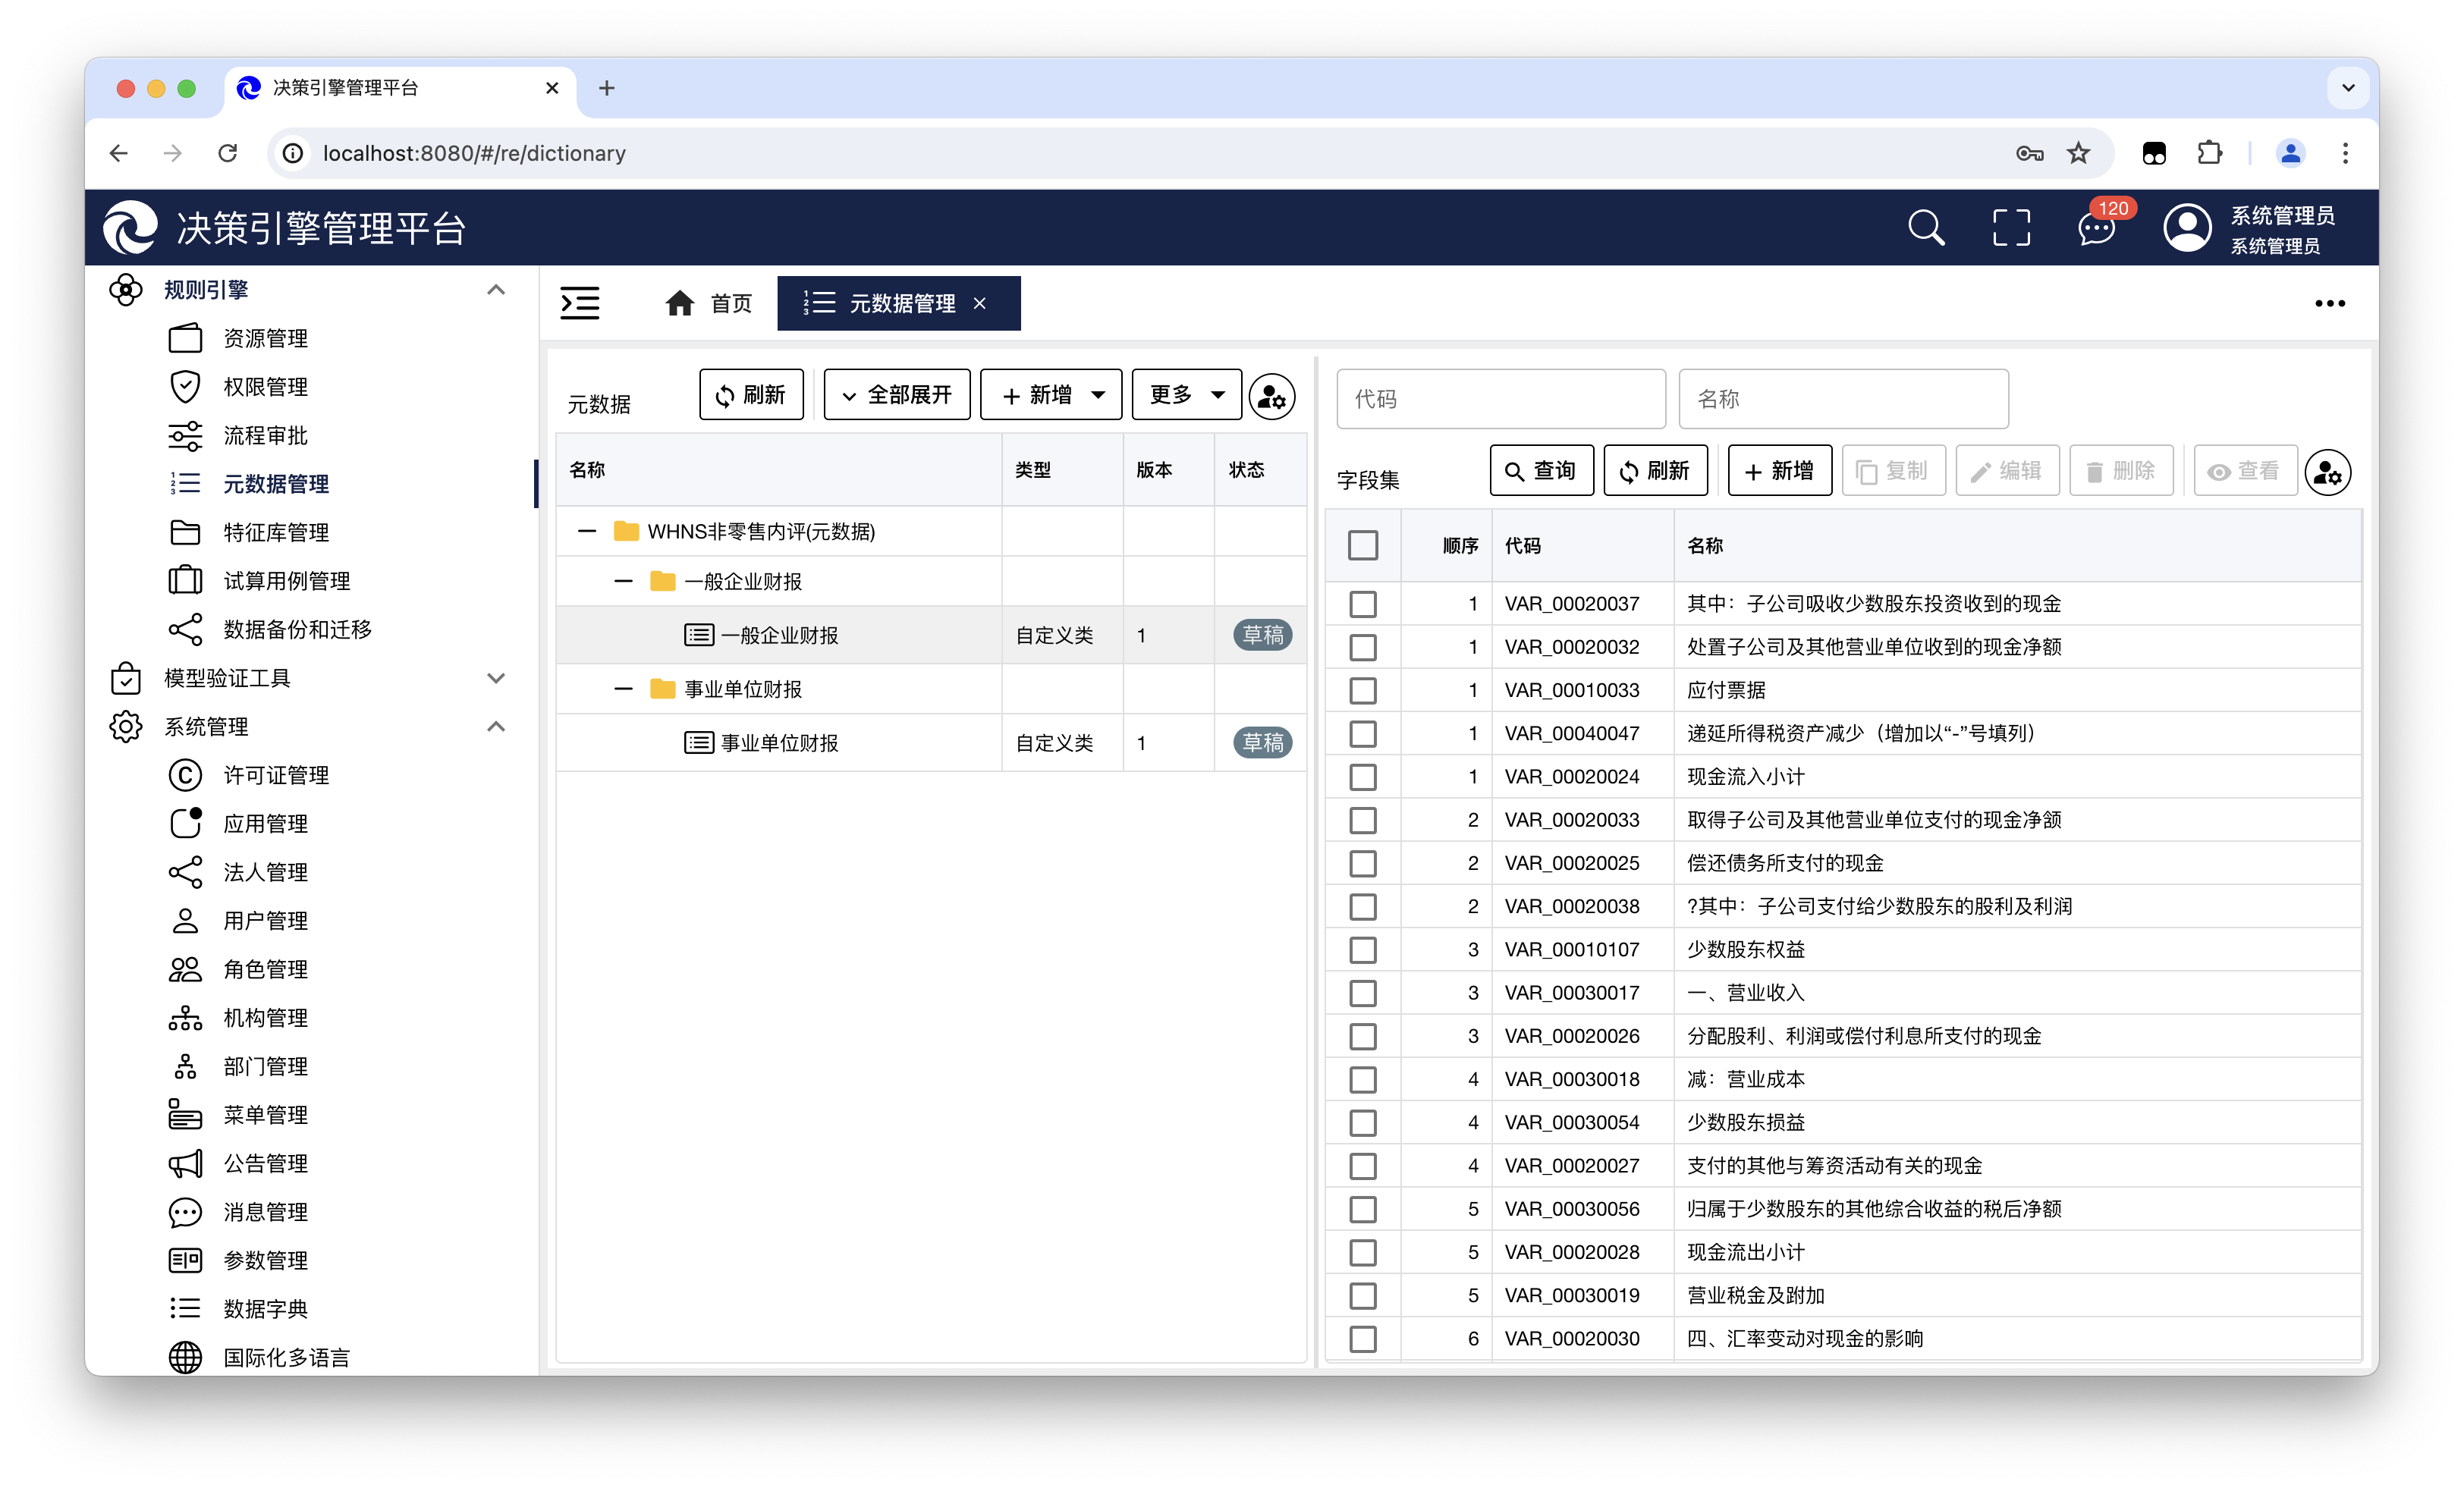Toggle fullscreen mode icon in header
2464x1488 pixels.
click(2011, 228)
